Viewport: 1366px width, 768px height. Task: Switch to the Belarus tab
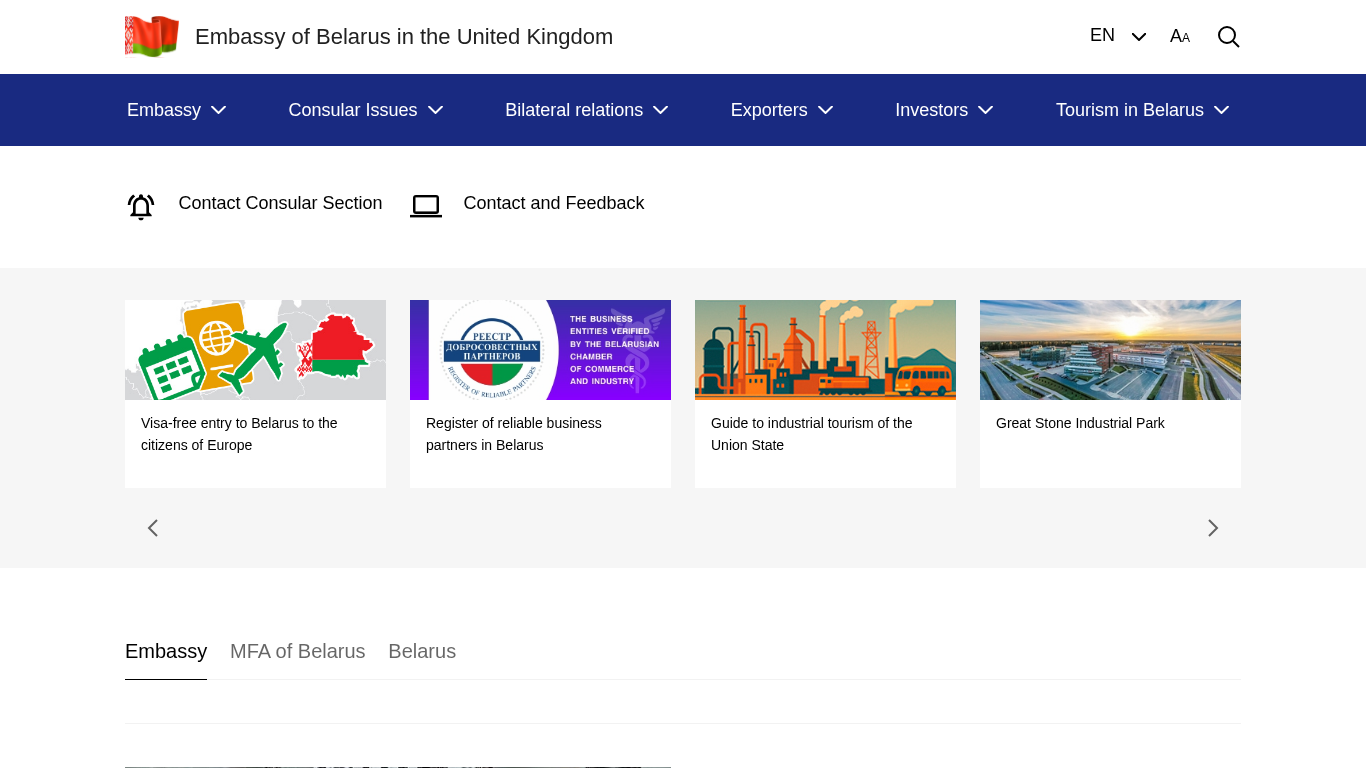(x=422, y=651)
